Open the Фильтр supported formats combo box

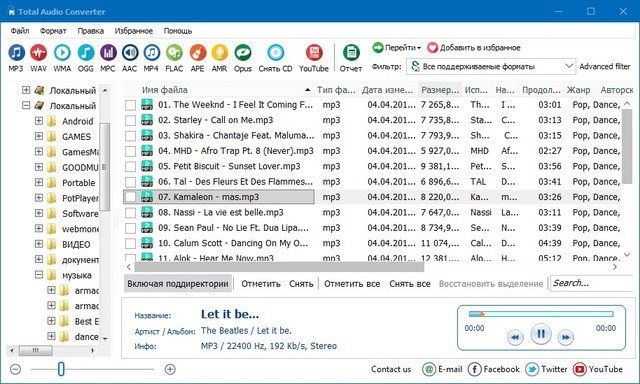[x=491, y=67]
